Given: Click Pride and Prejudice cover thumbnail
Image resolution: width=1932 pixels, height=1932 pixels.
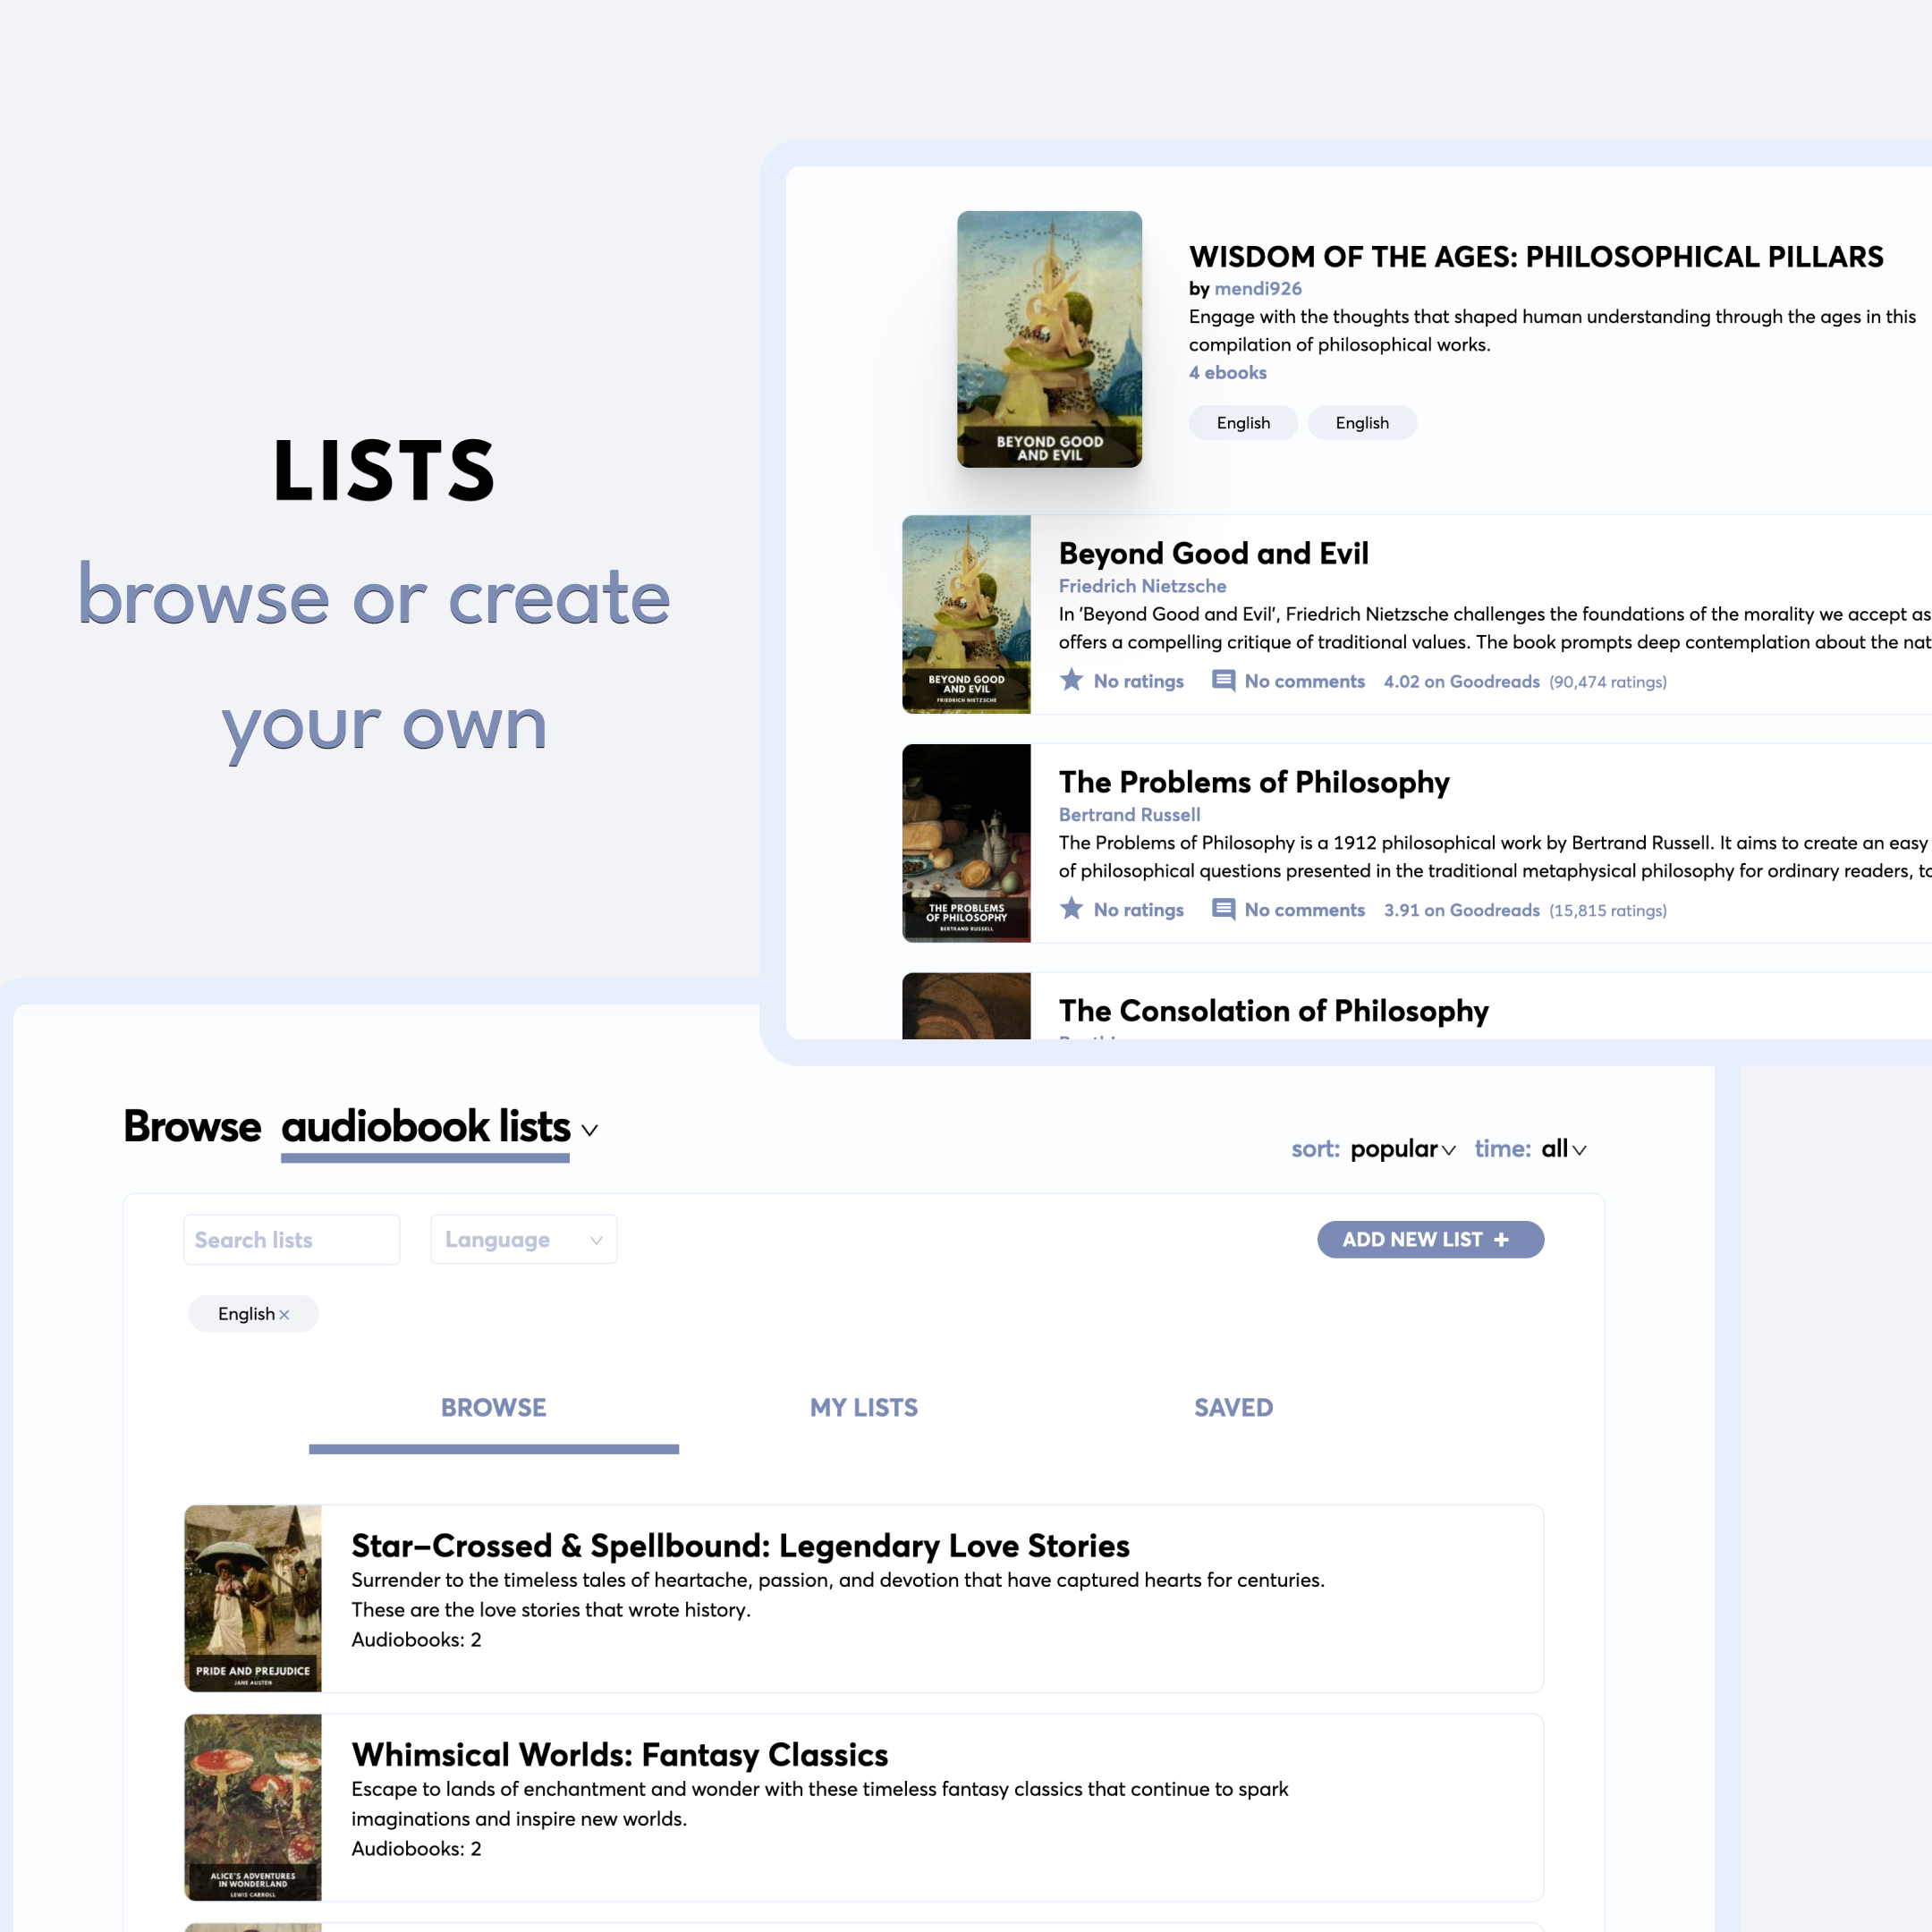Looking at the screenshot, I should (253, 1598).
